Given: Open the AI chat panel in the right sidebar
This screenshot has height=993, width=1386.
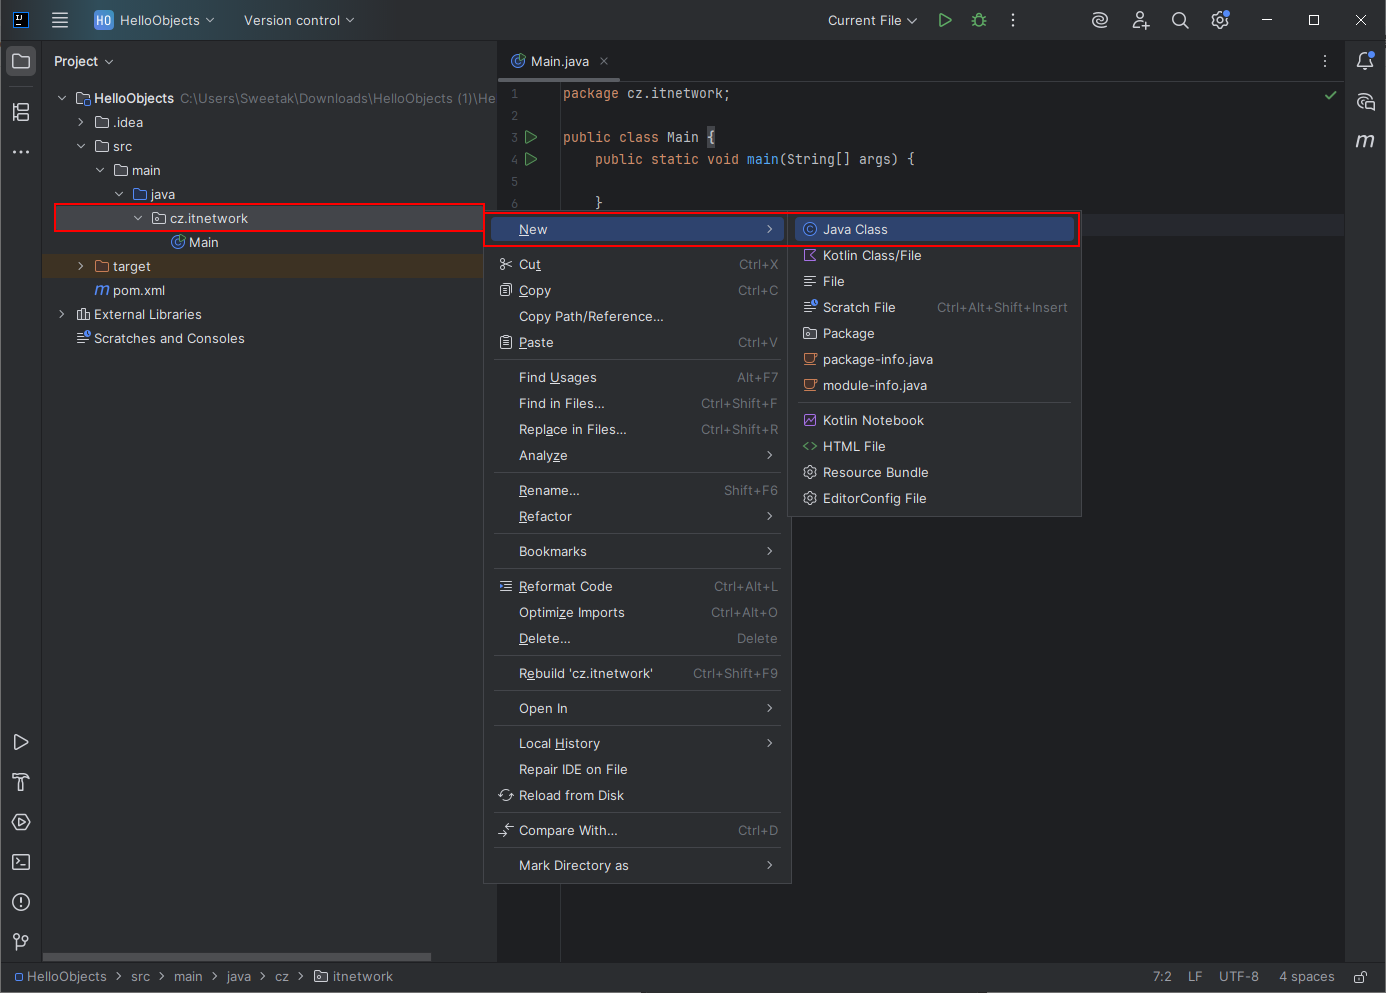Looking at the screenshot, I should pyautogui.click(x=1365, y=101).
